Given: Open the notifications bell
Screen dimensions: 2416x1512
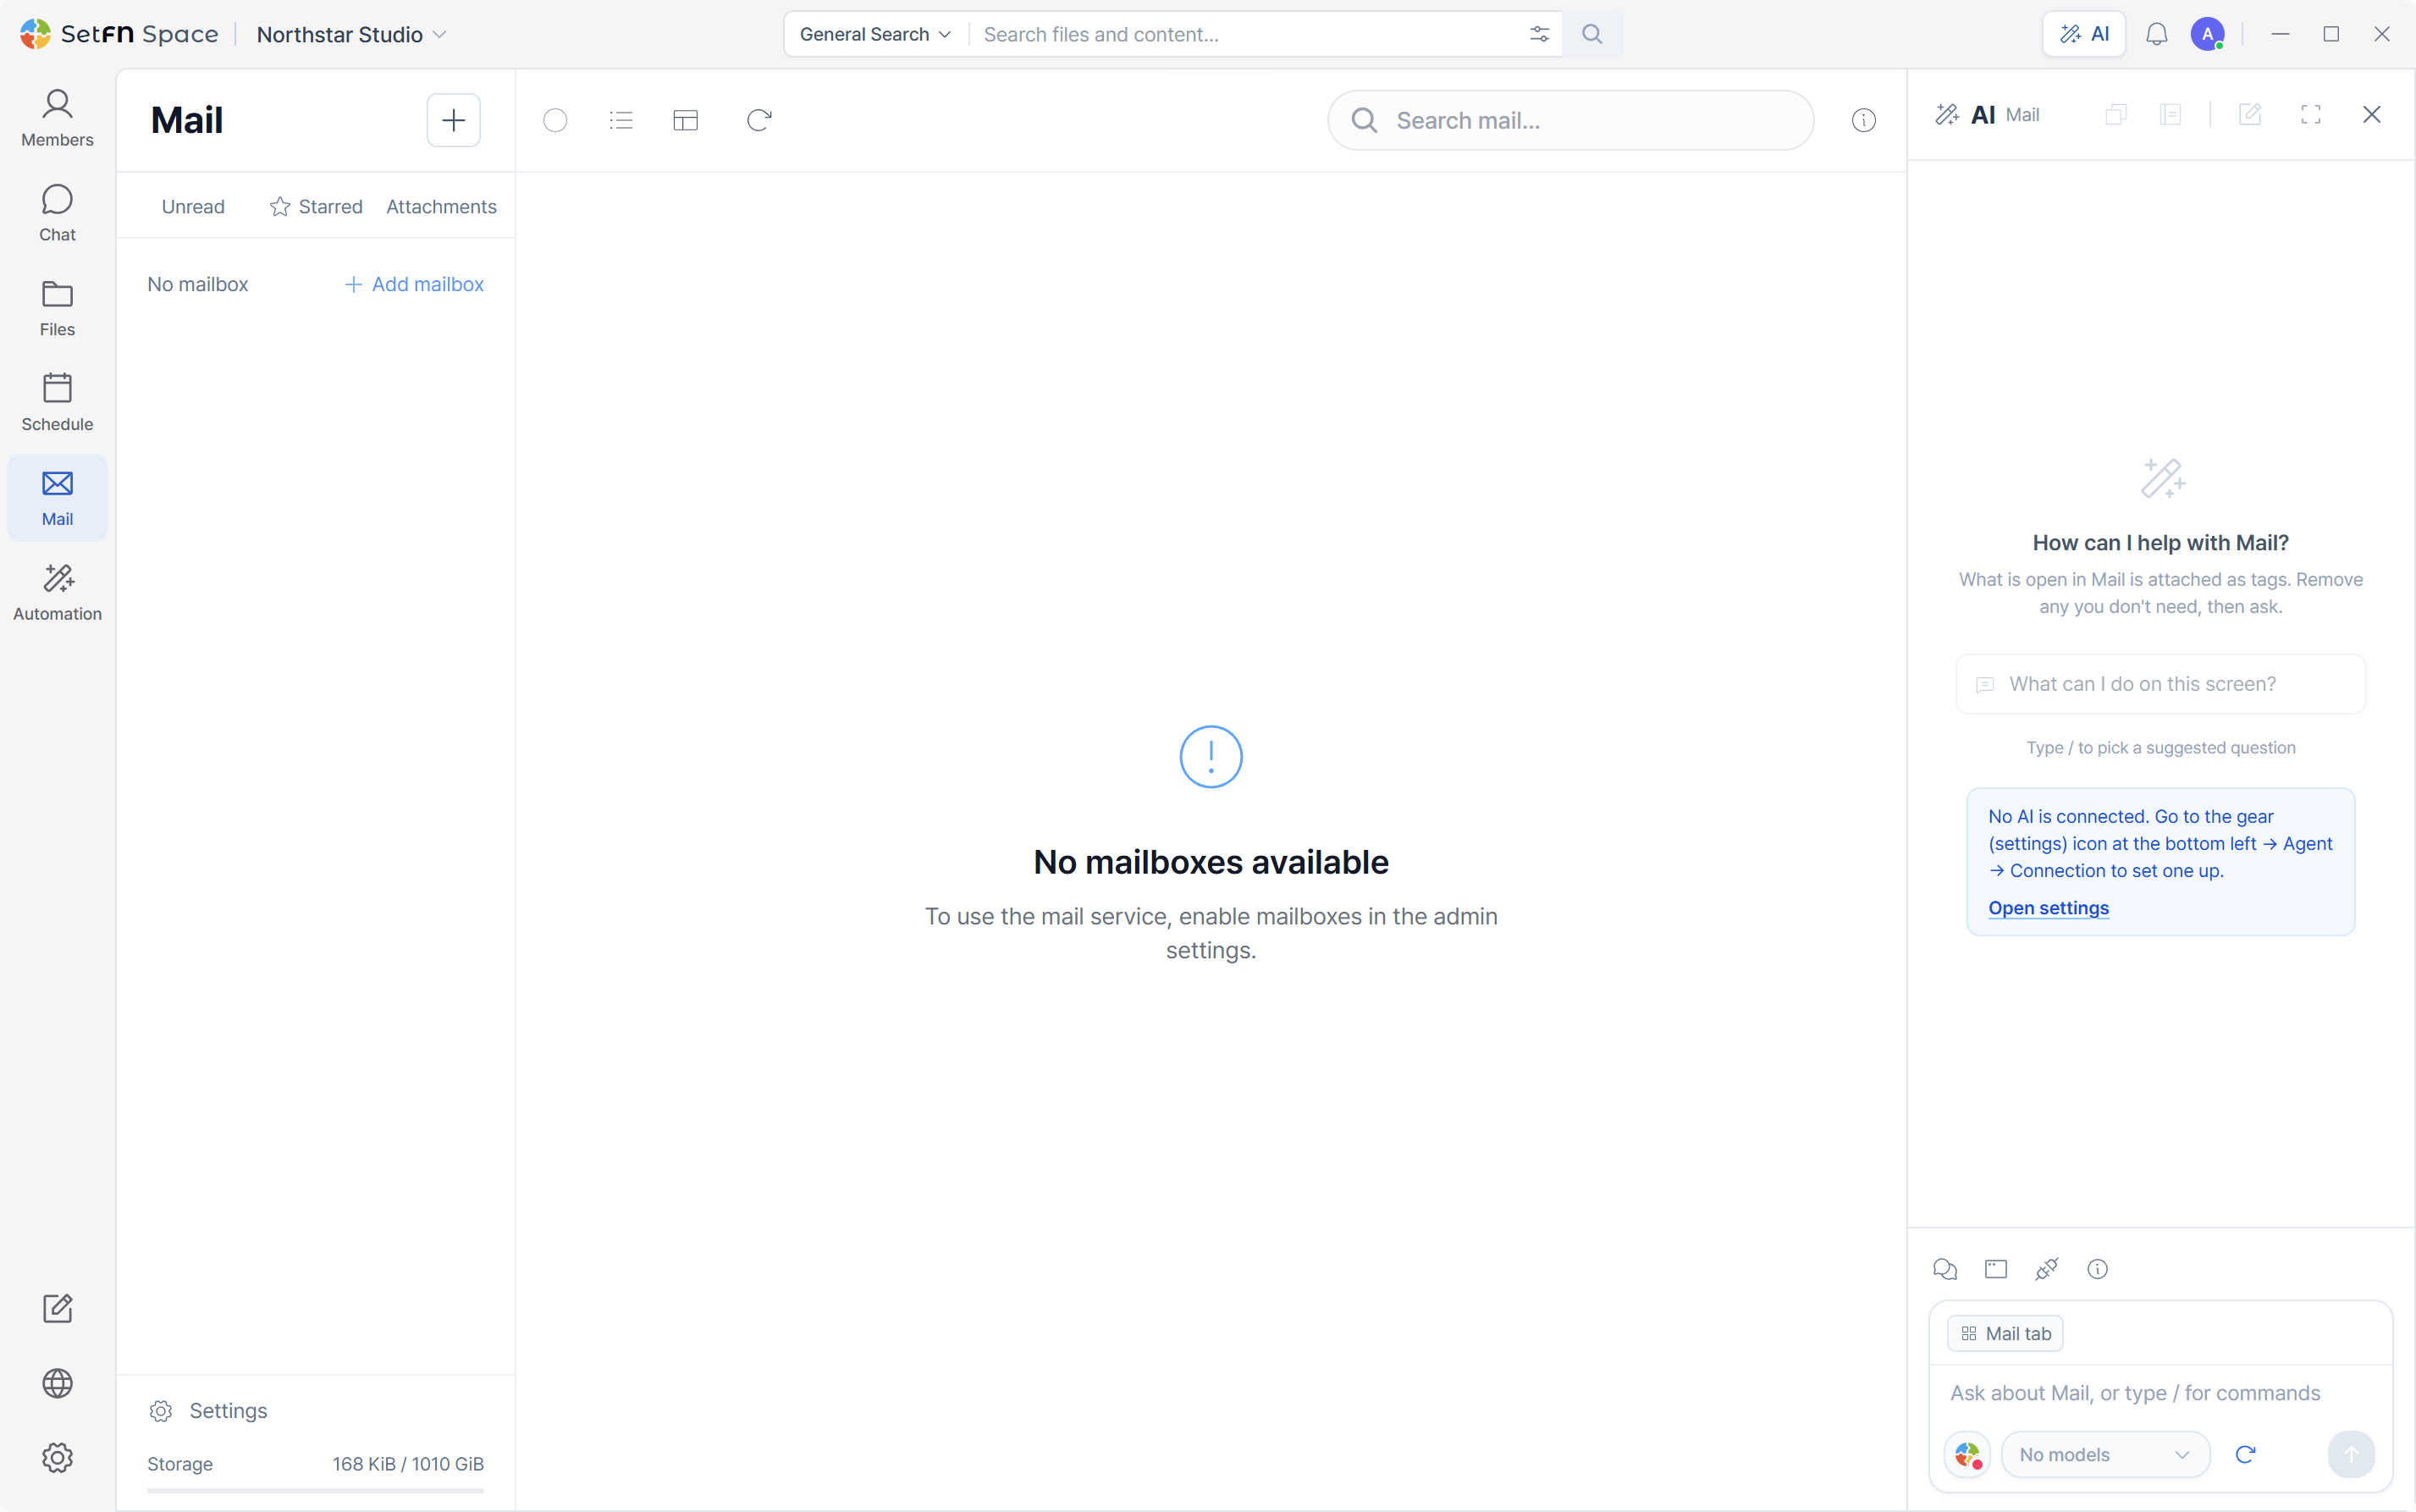Looking at the screenshot, I should [2157, 34].
